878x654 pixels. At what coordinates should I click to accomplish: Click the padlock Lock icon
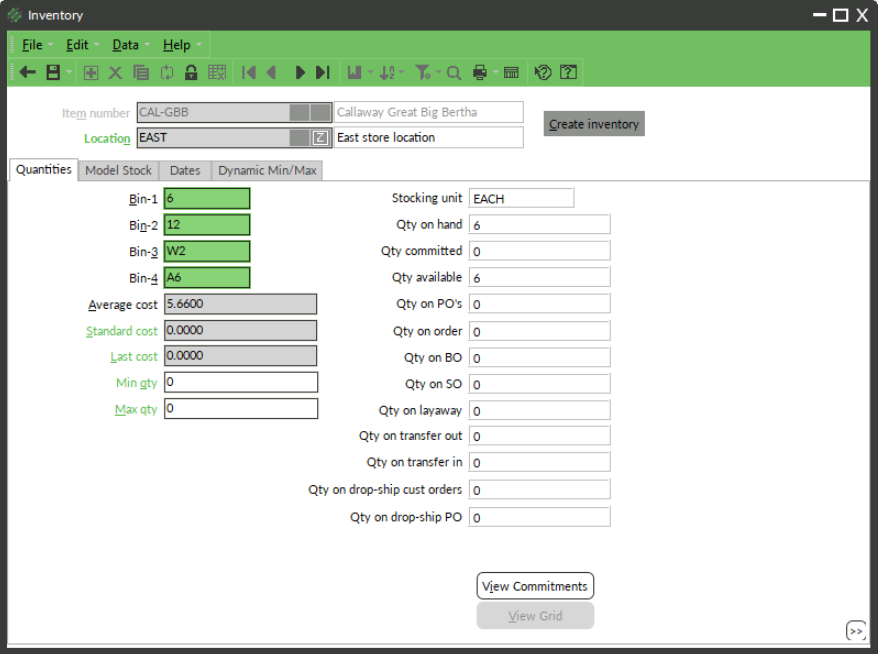[191, 72]
